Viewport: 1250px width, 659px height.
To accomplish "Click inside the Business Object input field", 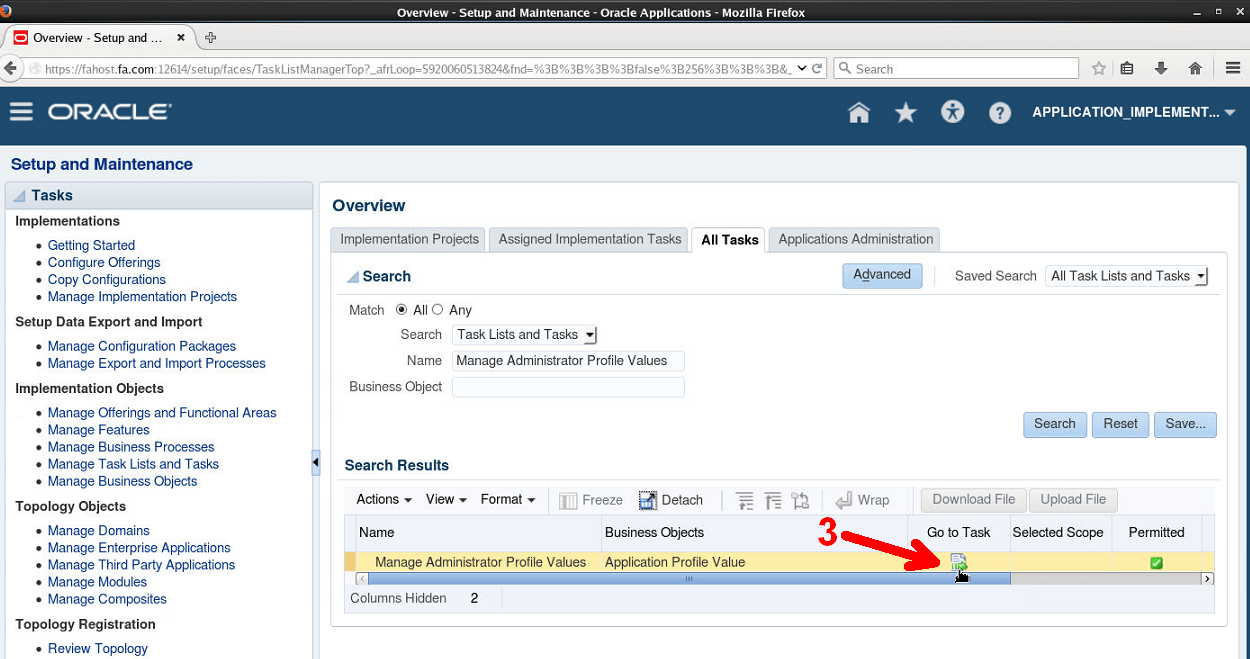I will click(567, 386).
